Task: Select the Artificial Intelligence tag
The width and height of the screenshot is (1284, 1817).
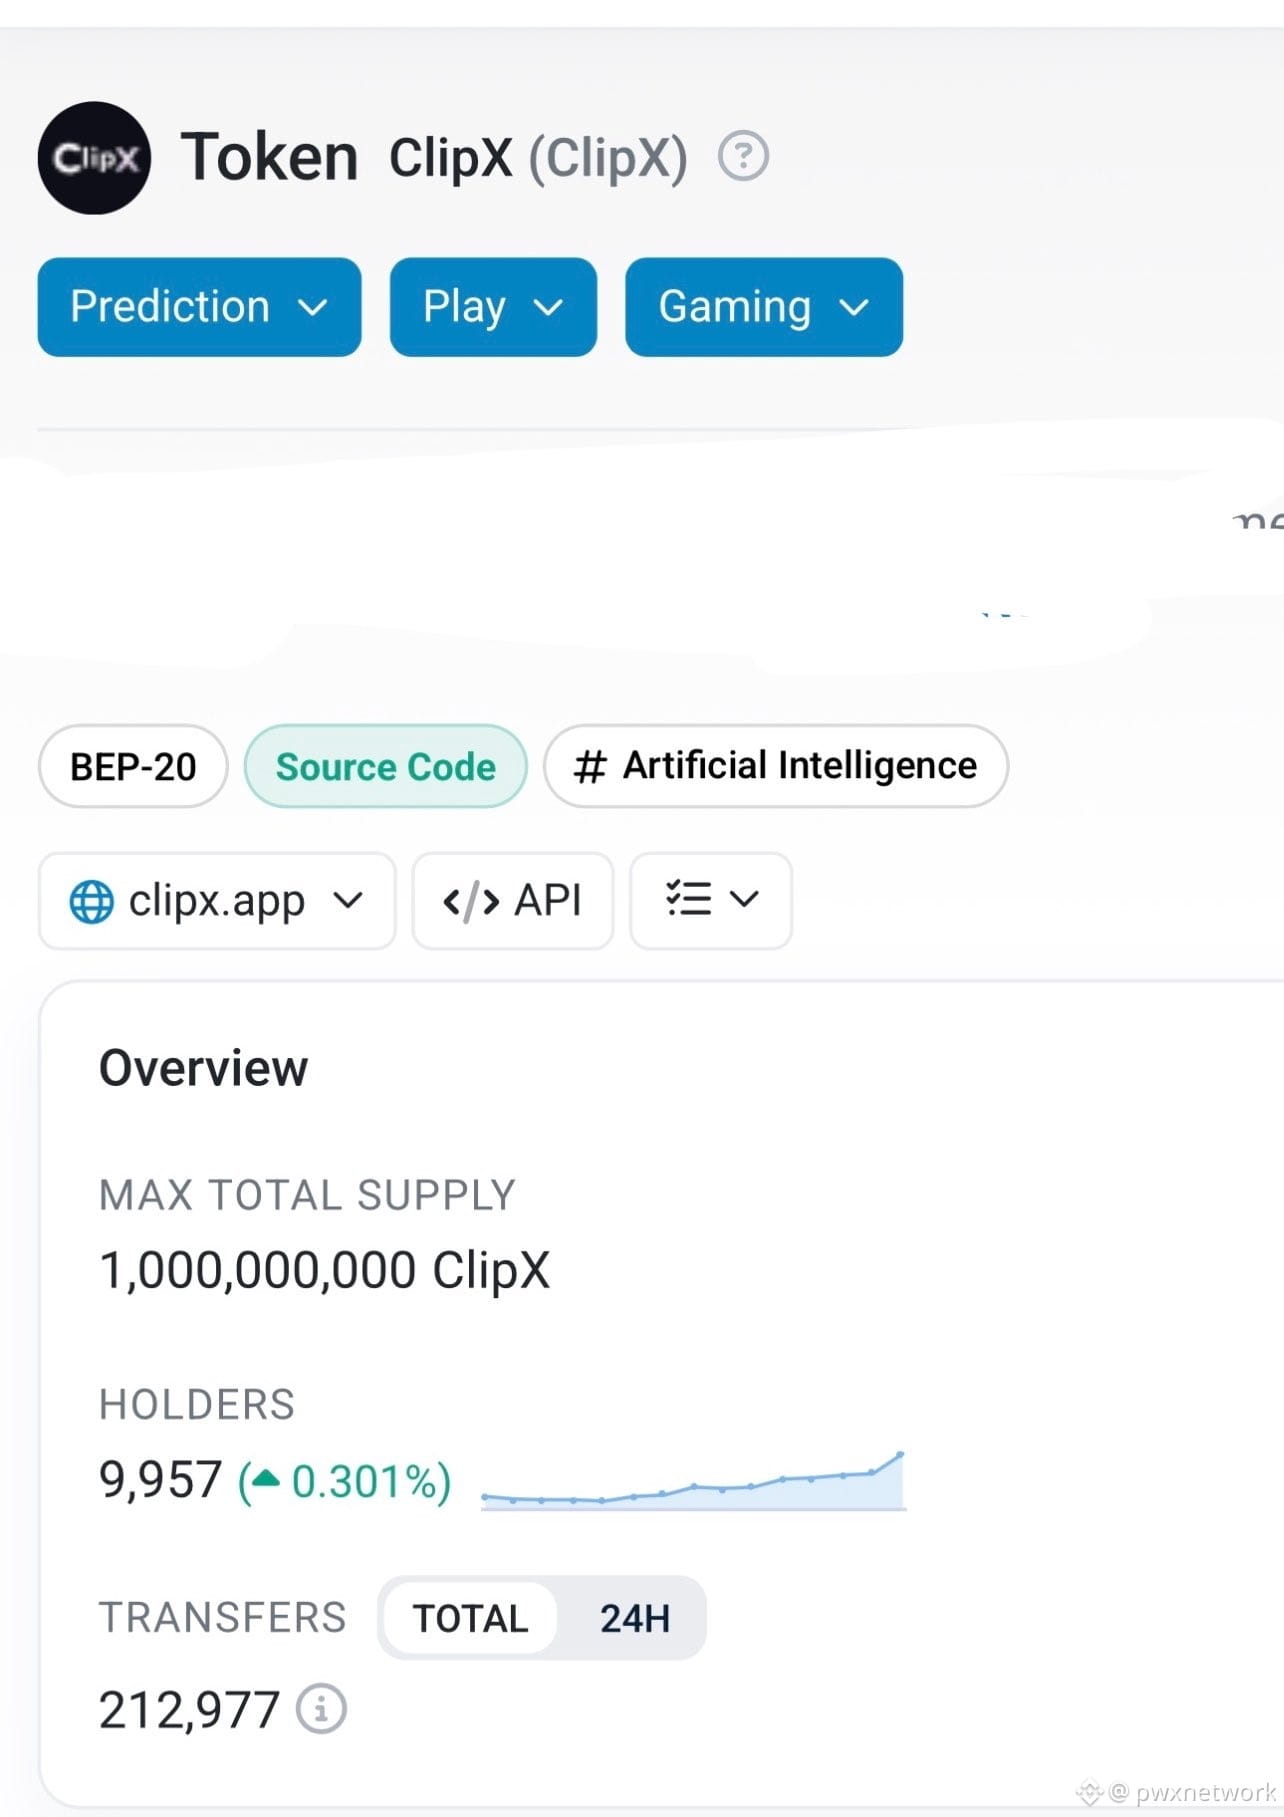Action: click(x=776, y=766)
